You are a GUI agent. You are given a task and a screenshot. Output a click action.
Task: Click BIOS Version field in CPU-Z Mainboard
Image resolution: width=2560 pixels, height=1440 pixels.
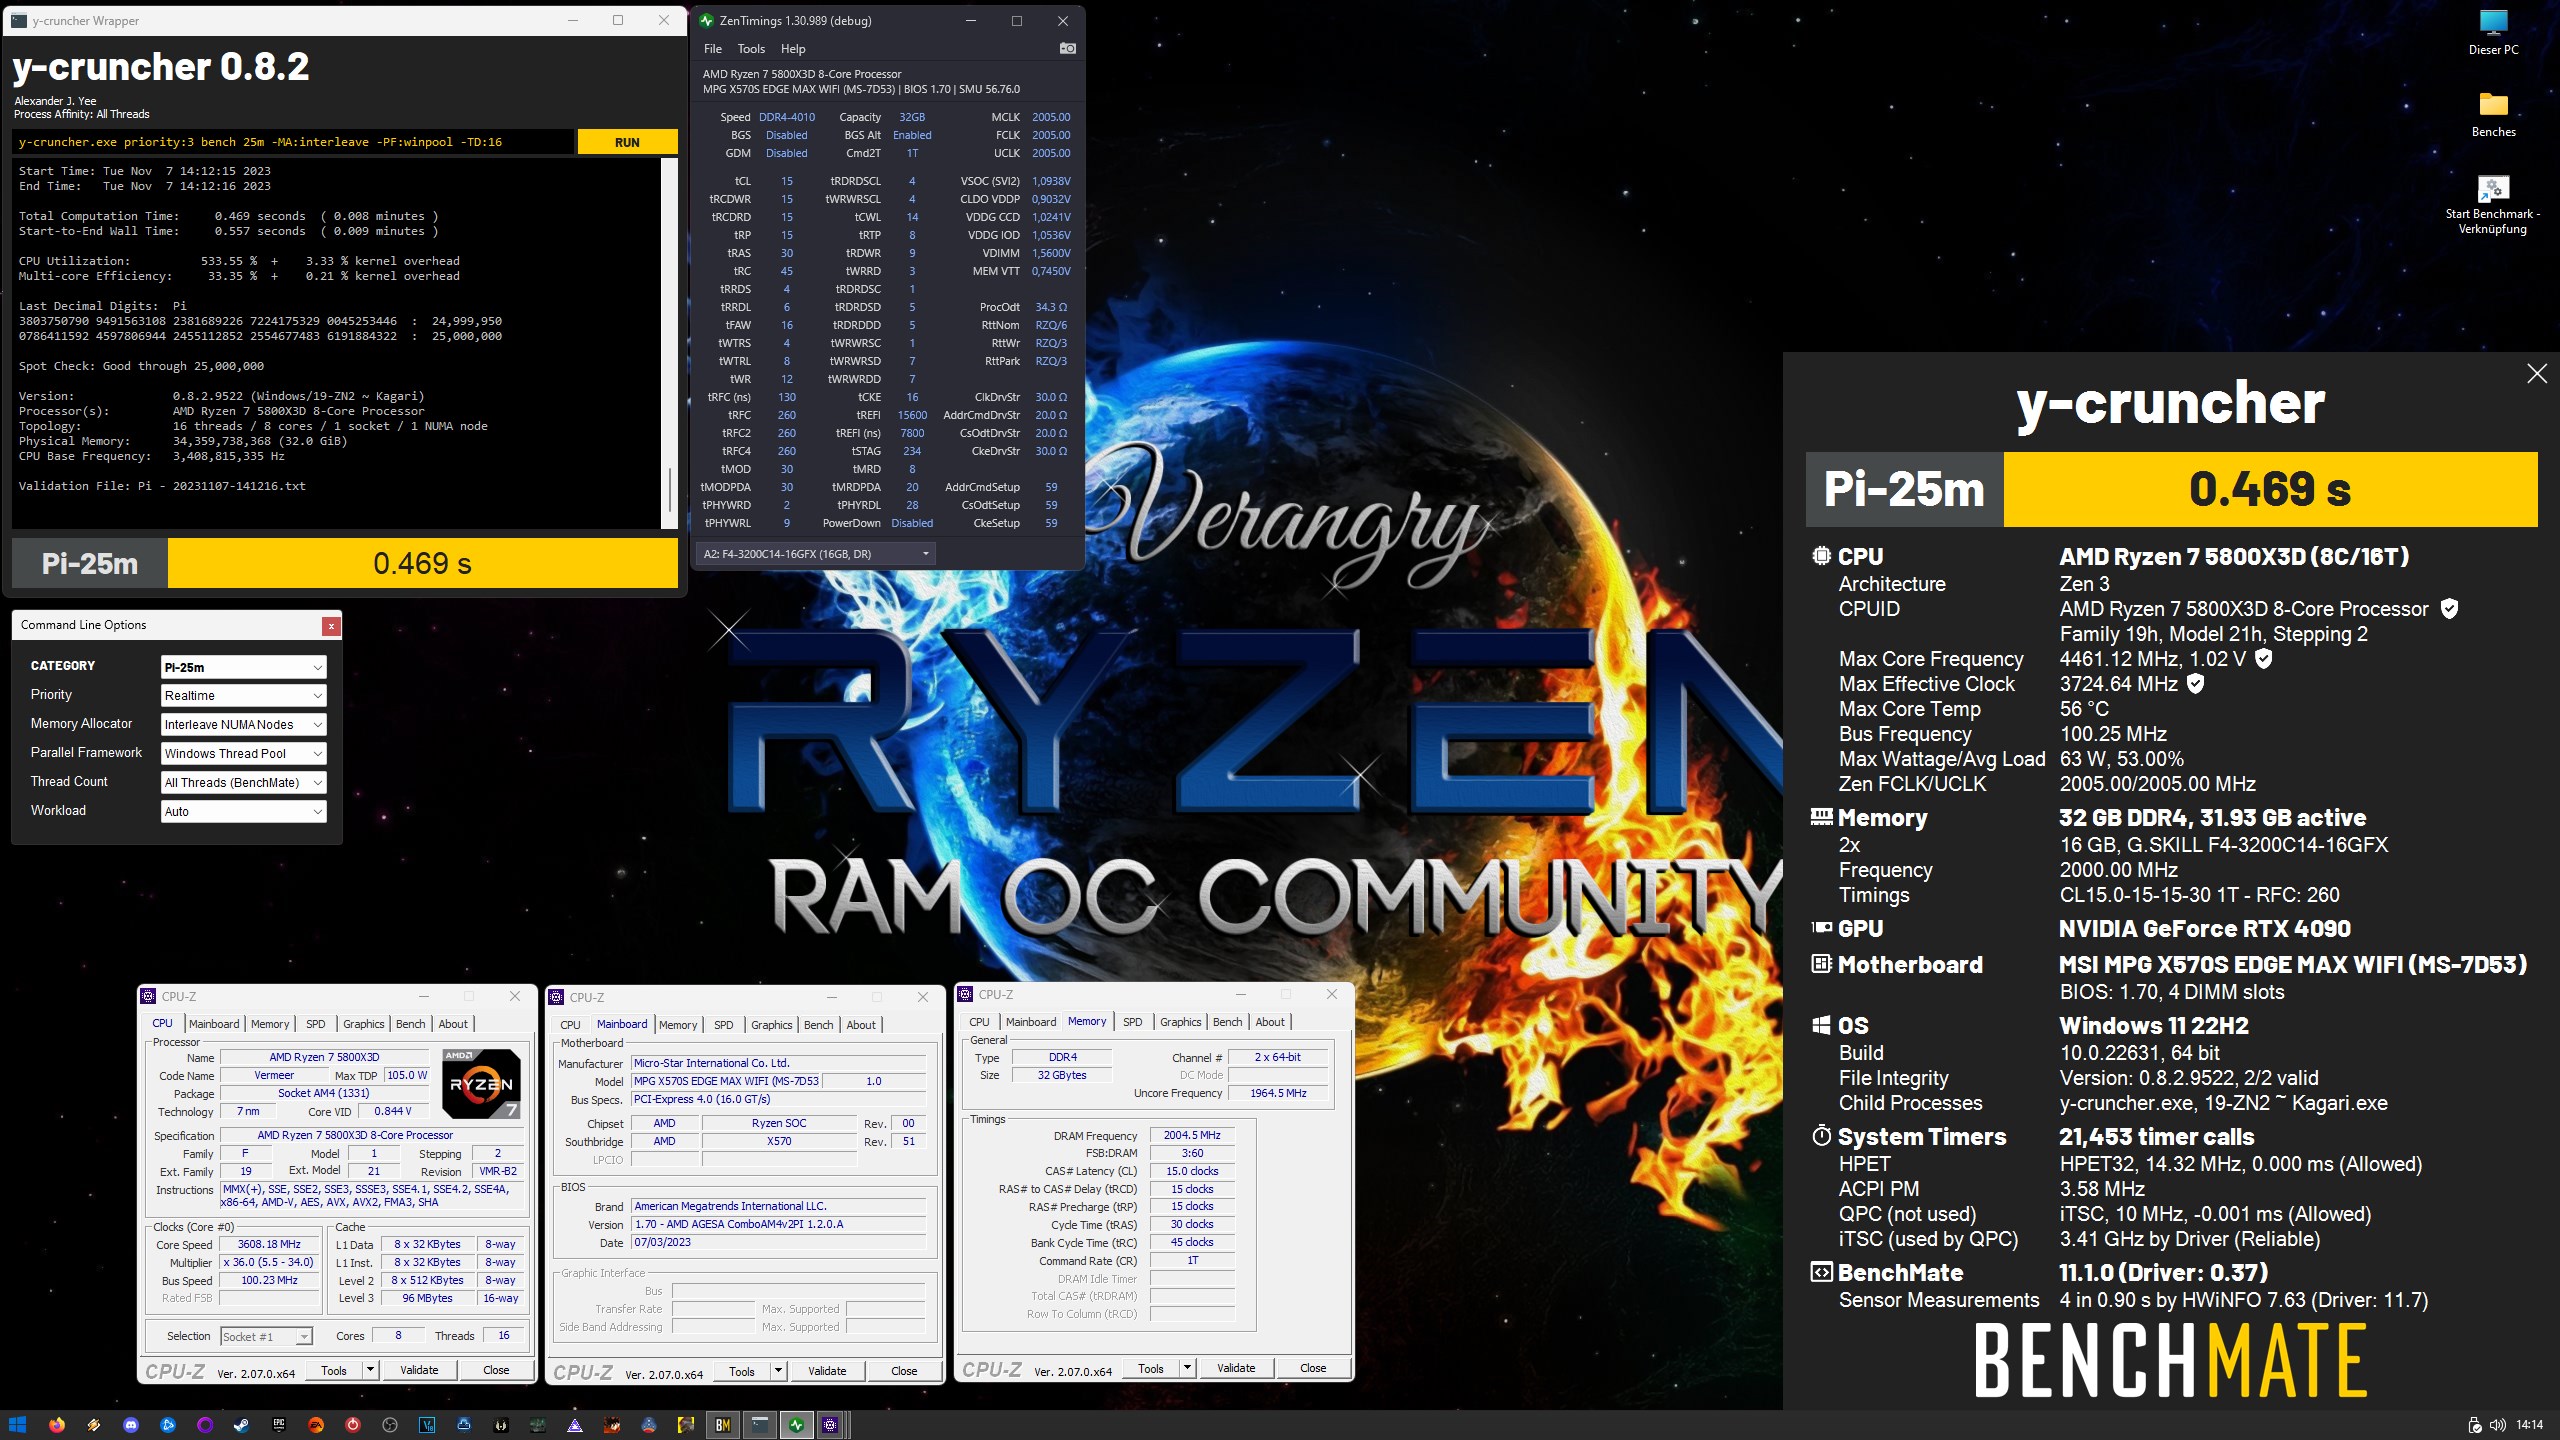779,1224
